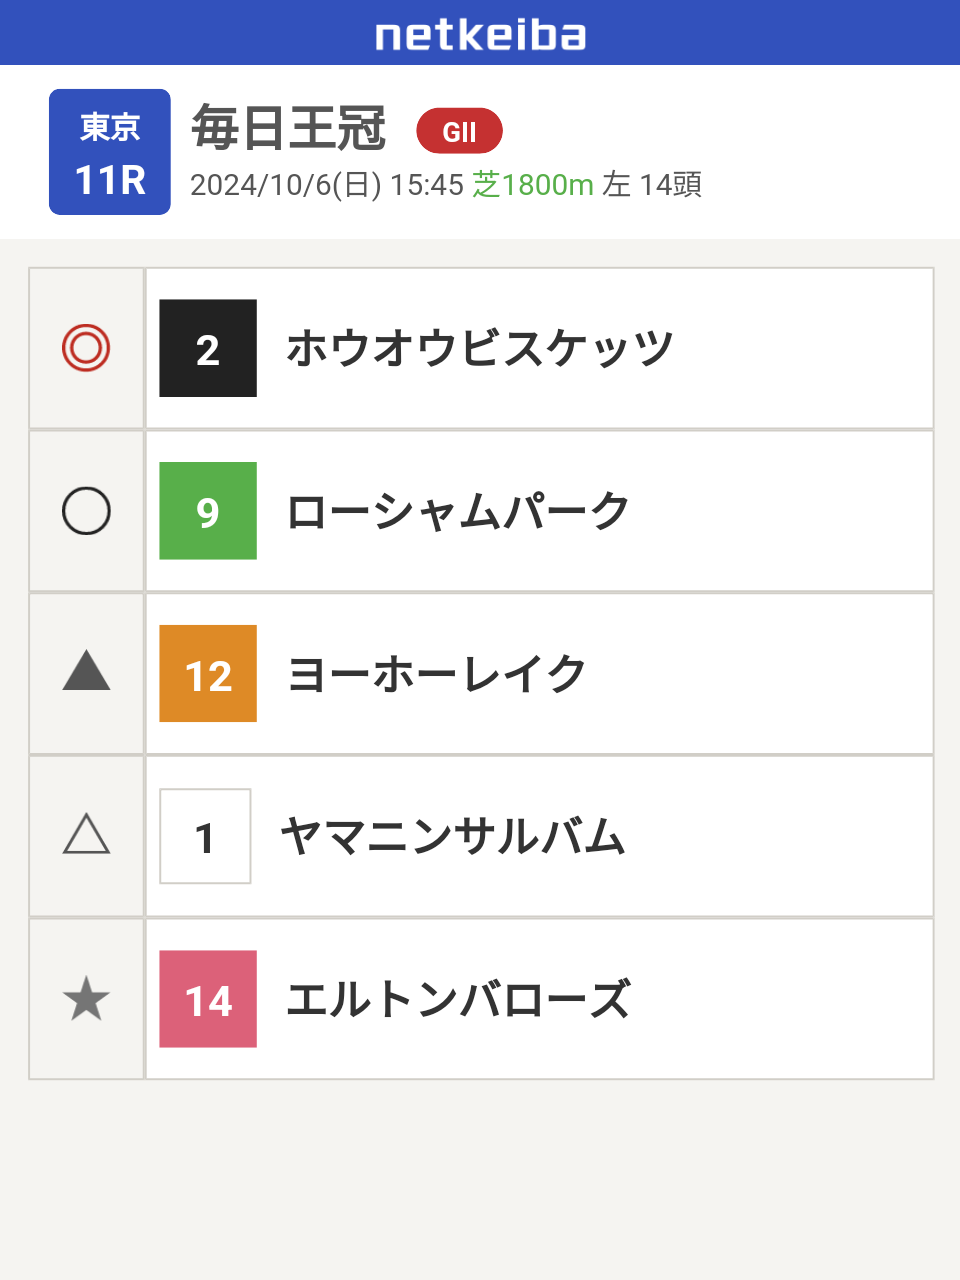Click the red double-circle favorite mark

click(x=86, y=348)
